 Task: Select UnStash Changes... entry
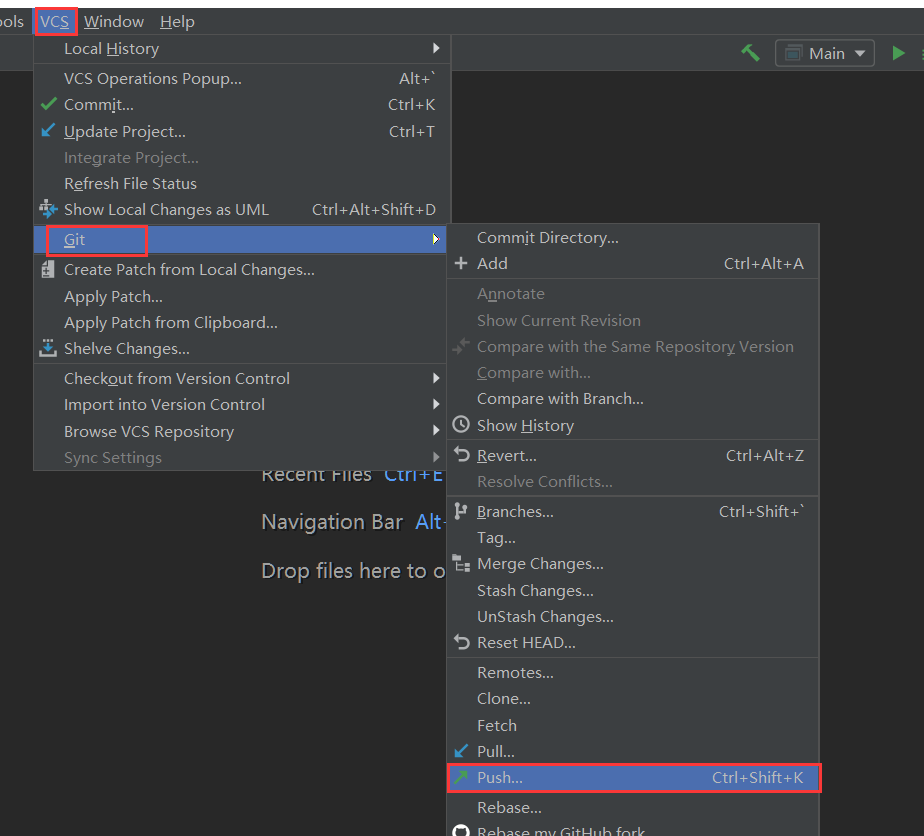[x=633, y=616]
